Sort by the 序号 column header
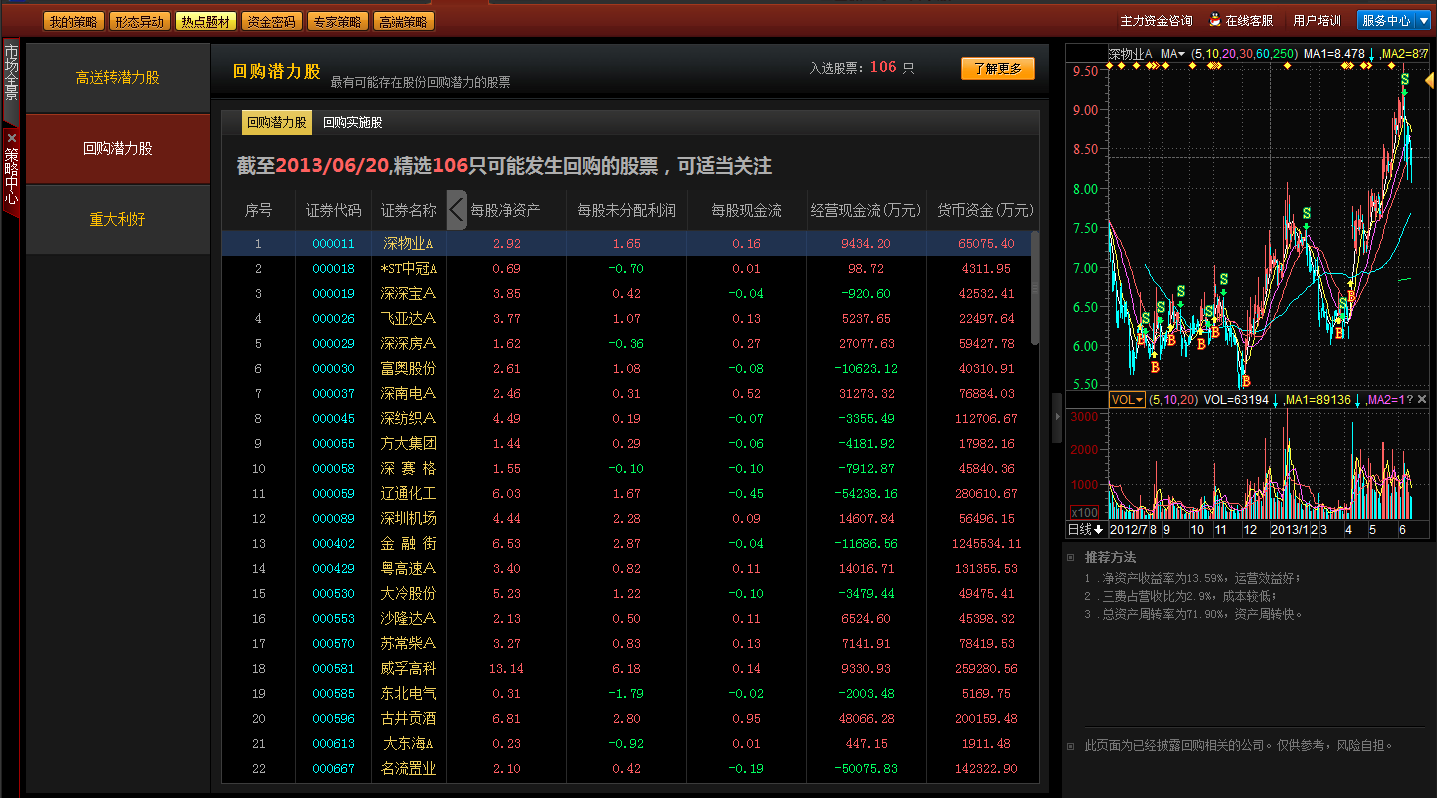Viewport: 1437px width, 798px height. [x=258, y=210]
